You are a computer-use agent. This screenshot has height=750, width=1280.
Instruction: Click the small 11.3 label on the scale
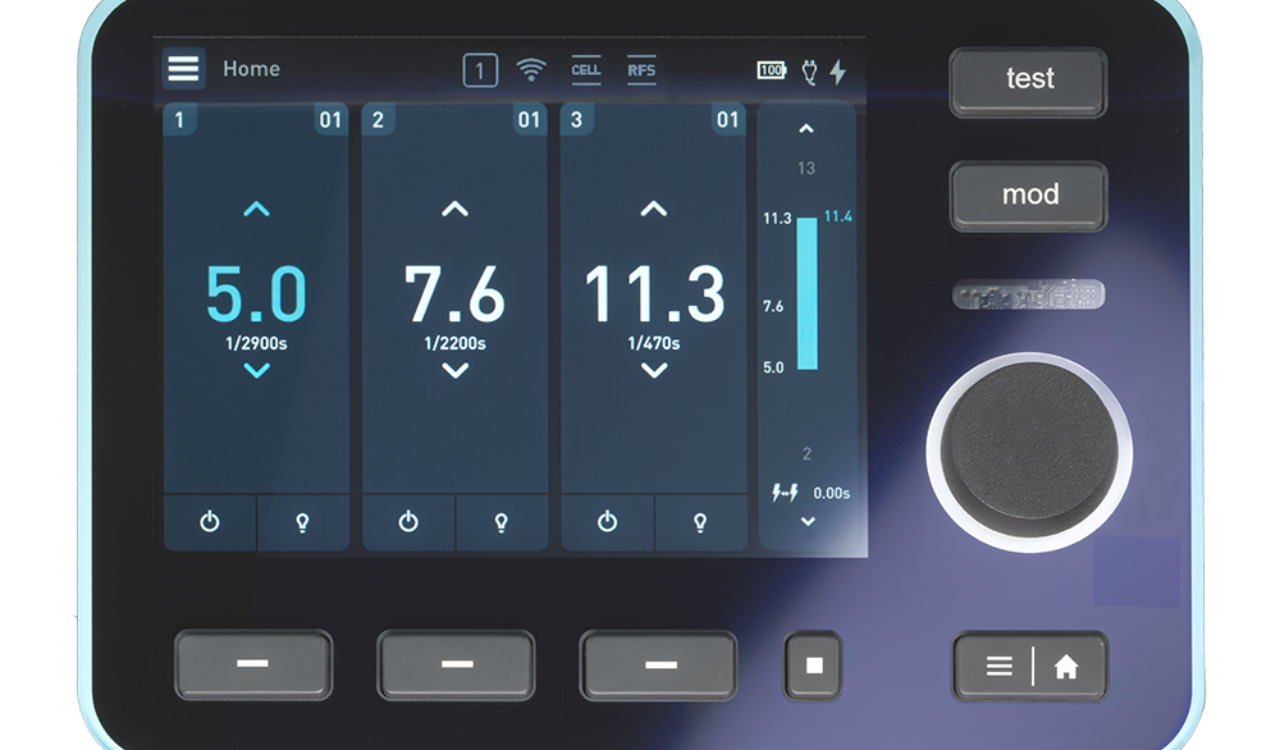(777, 218)
